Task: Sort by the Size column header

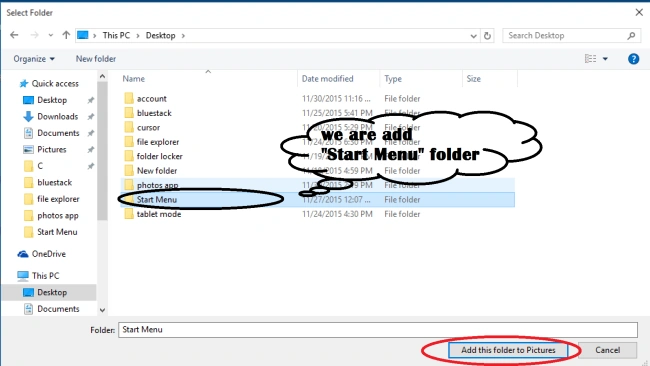Action: coord(473,79)
